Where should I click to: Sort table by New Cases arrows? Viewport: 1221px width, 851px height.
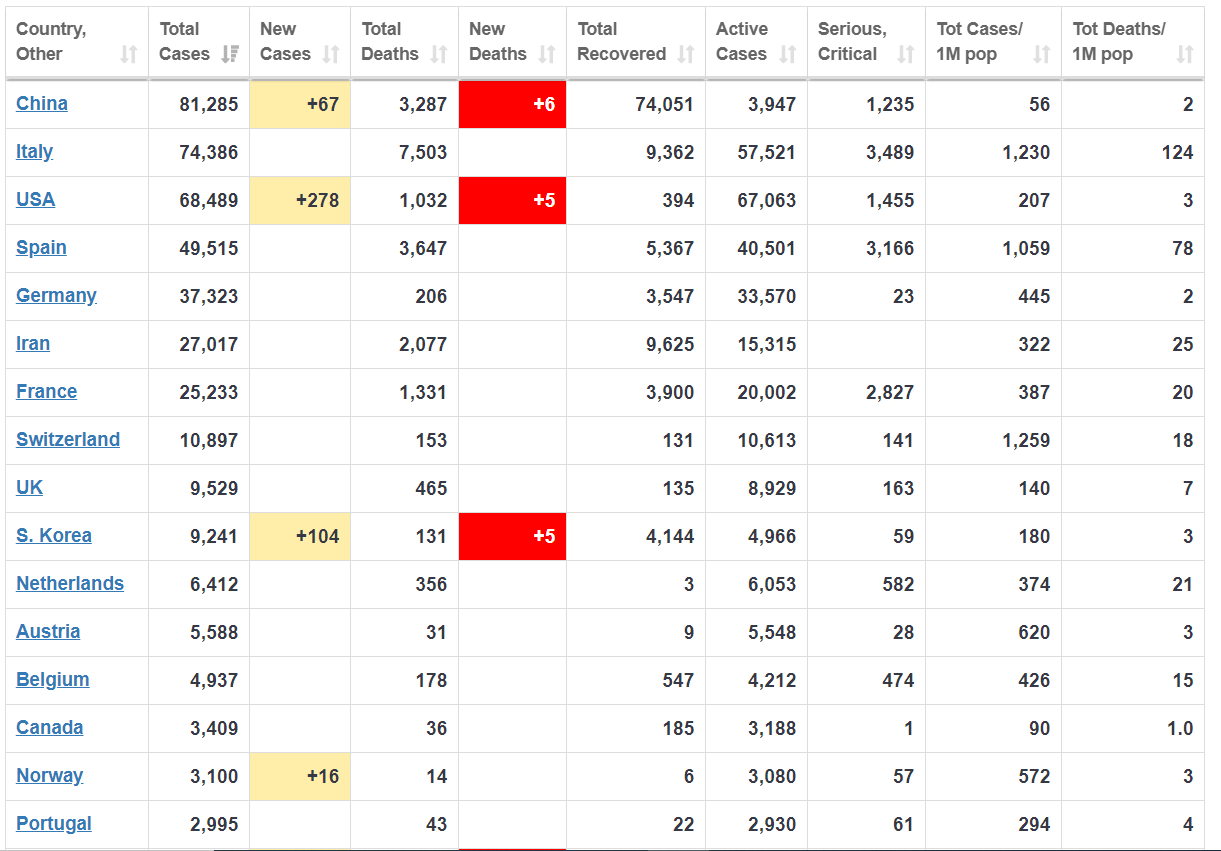click(x=331, y=54)
